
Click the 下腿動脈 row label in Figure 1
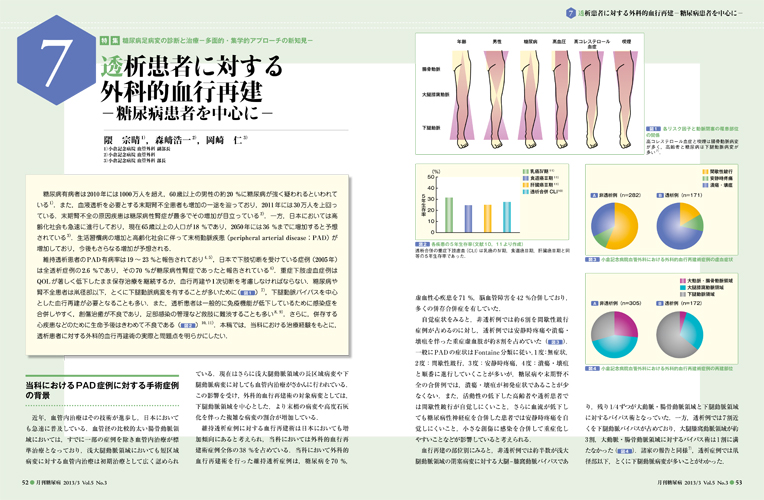coord(431,128)
